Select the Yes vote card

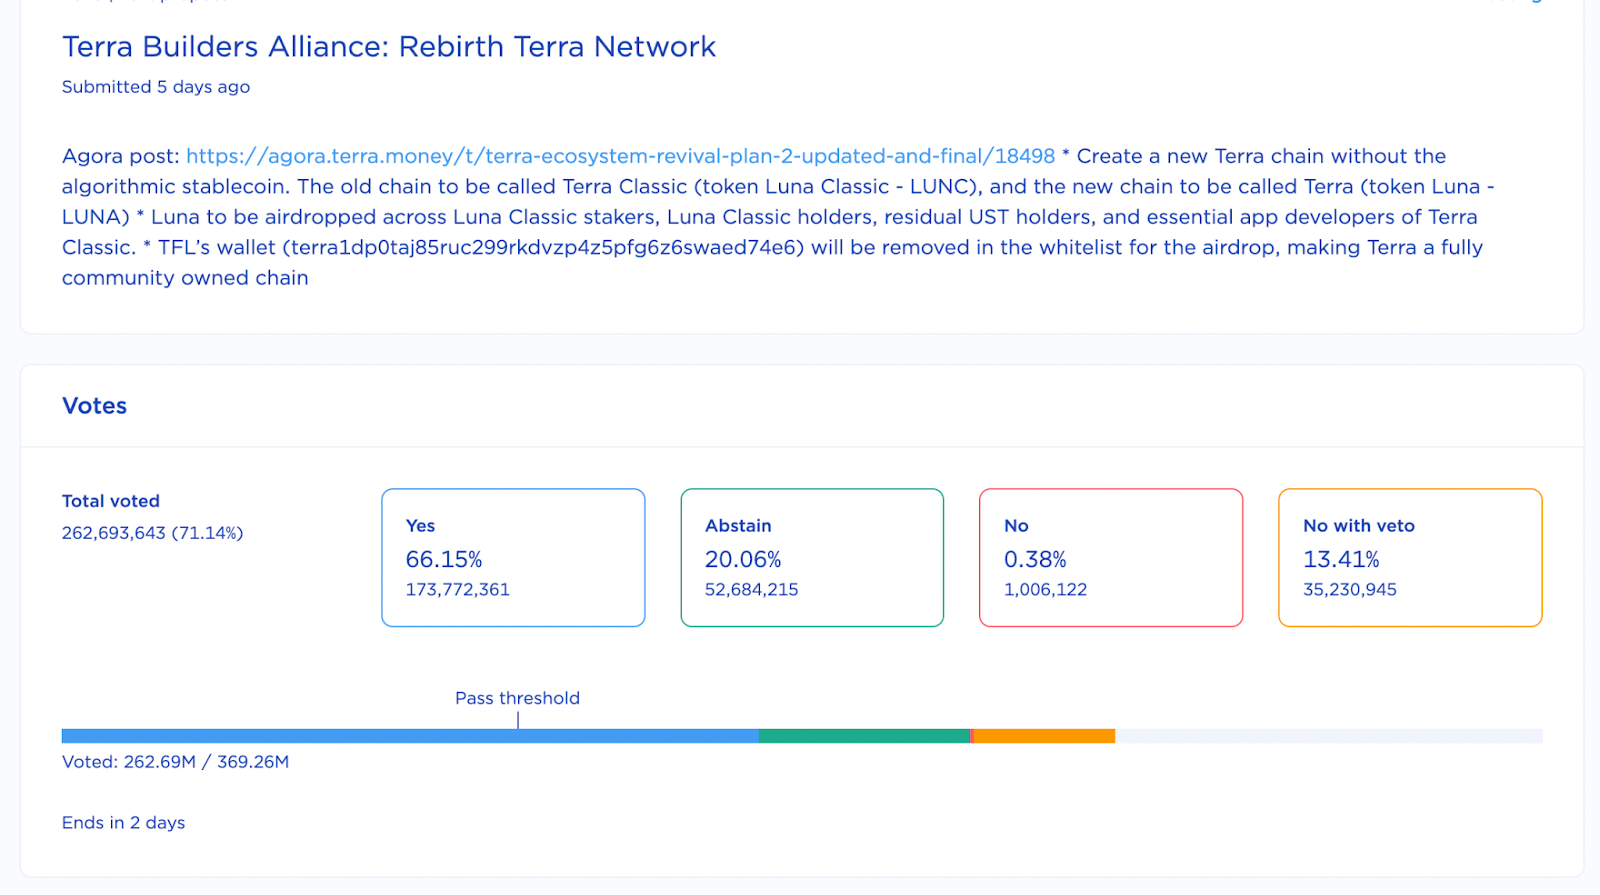[513, 557]
